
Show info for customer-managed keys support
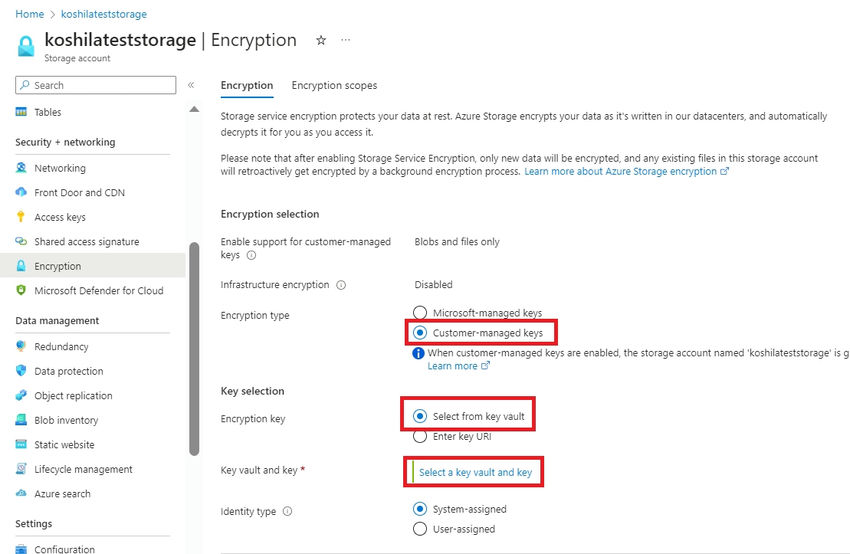click(251, 255)
